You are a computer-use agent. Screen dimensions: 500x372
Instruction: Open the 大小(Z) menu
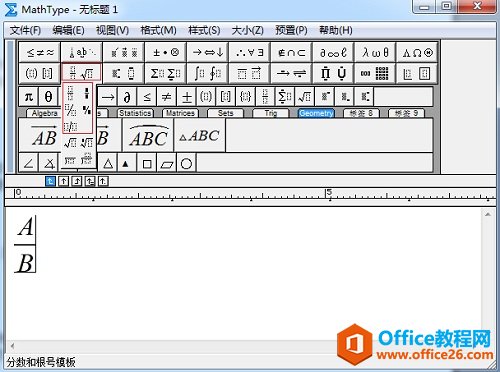pyautogui.click(x=248, y=30)
